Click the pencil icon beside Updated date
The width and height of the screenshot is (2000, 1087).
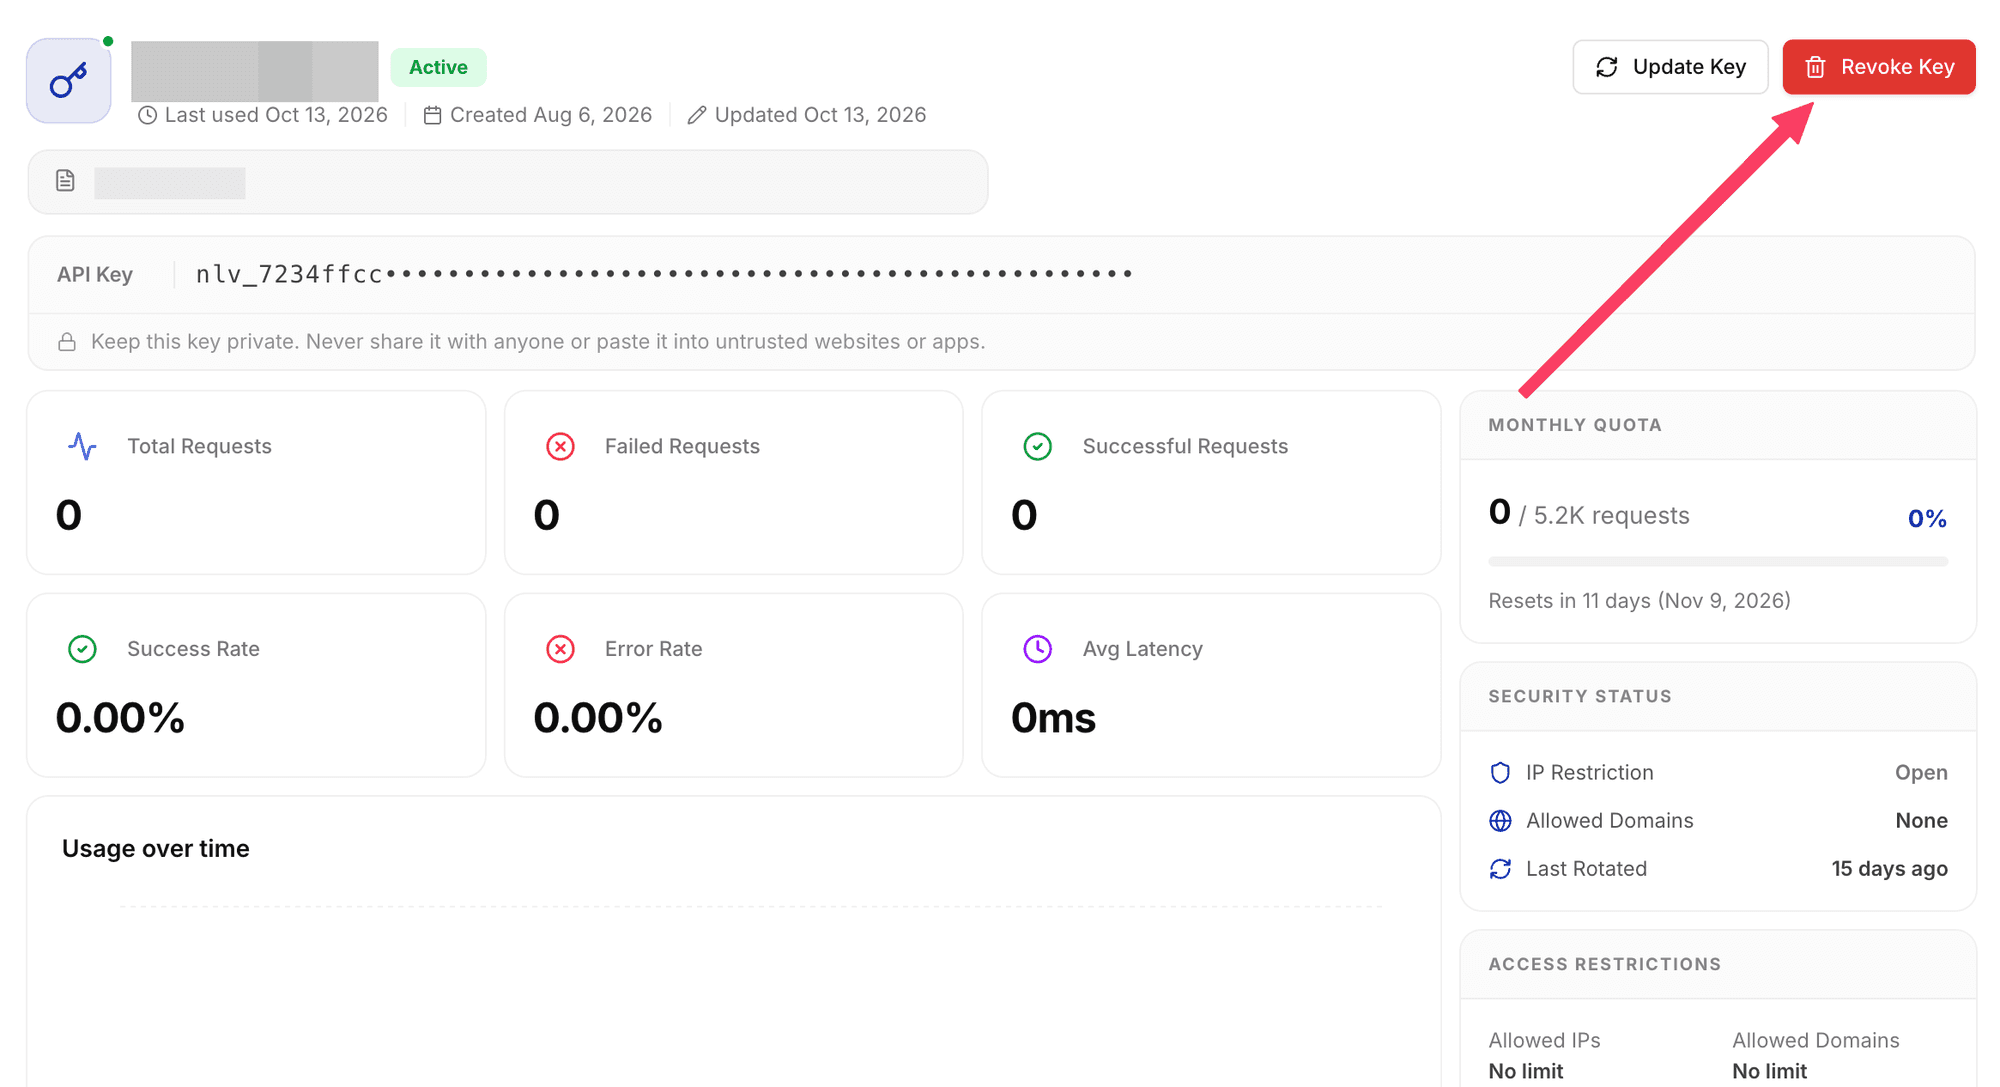coord(697,115)
